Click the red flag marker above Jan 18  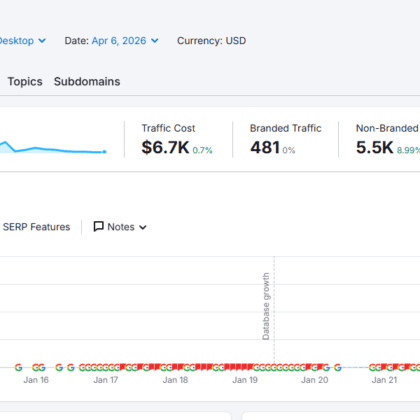click(x=175, y=367)
